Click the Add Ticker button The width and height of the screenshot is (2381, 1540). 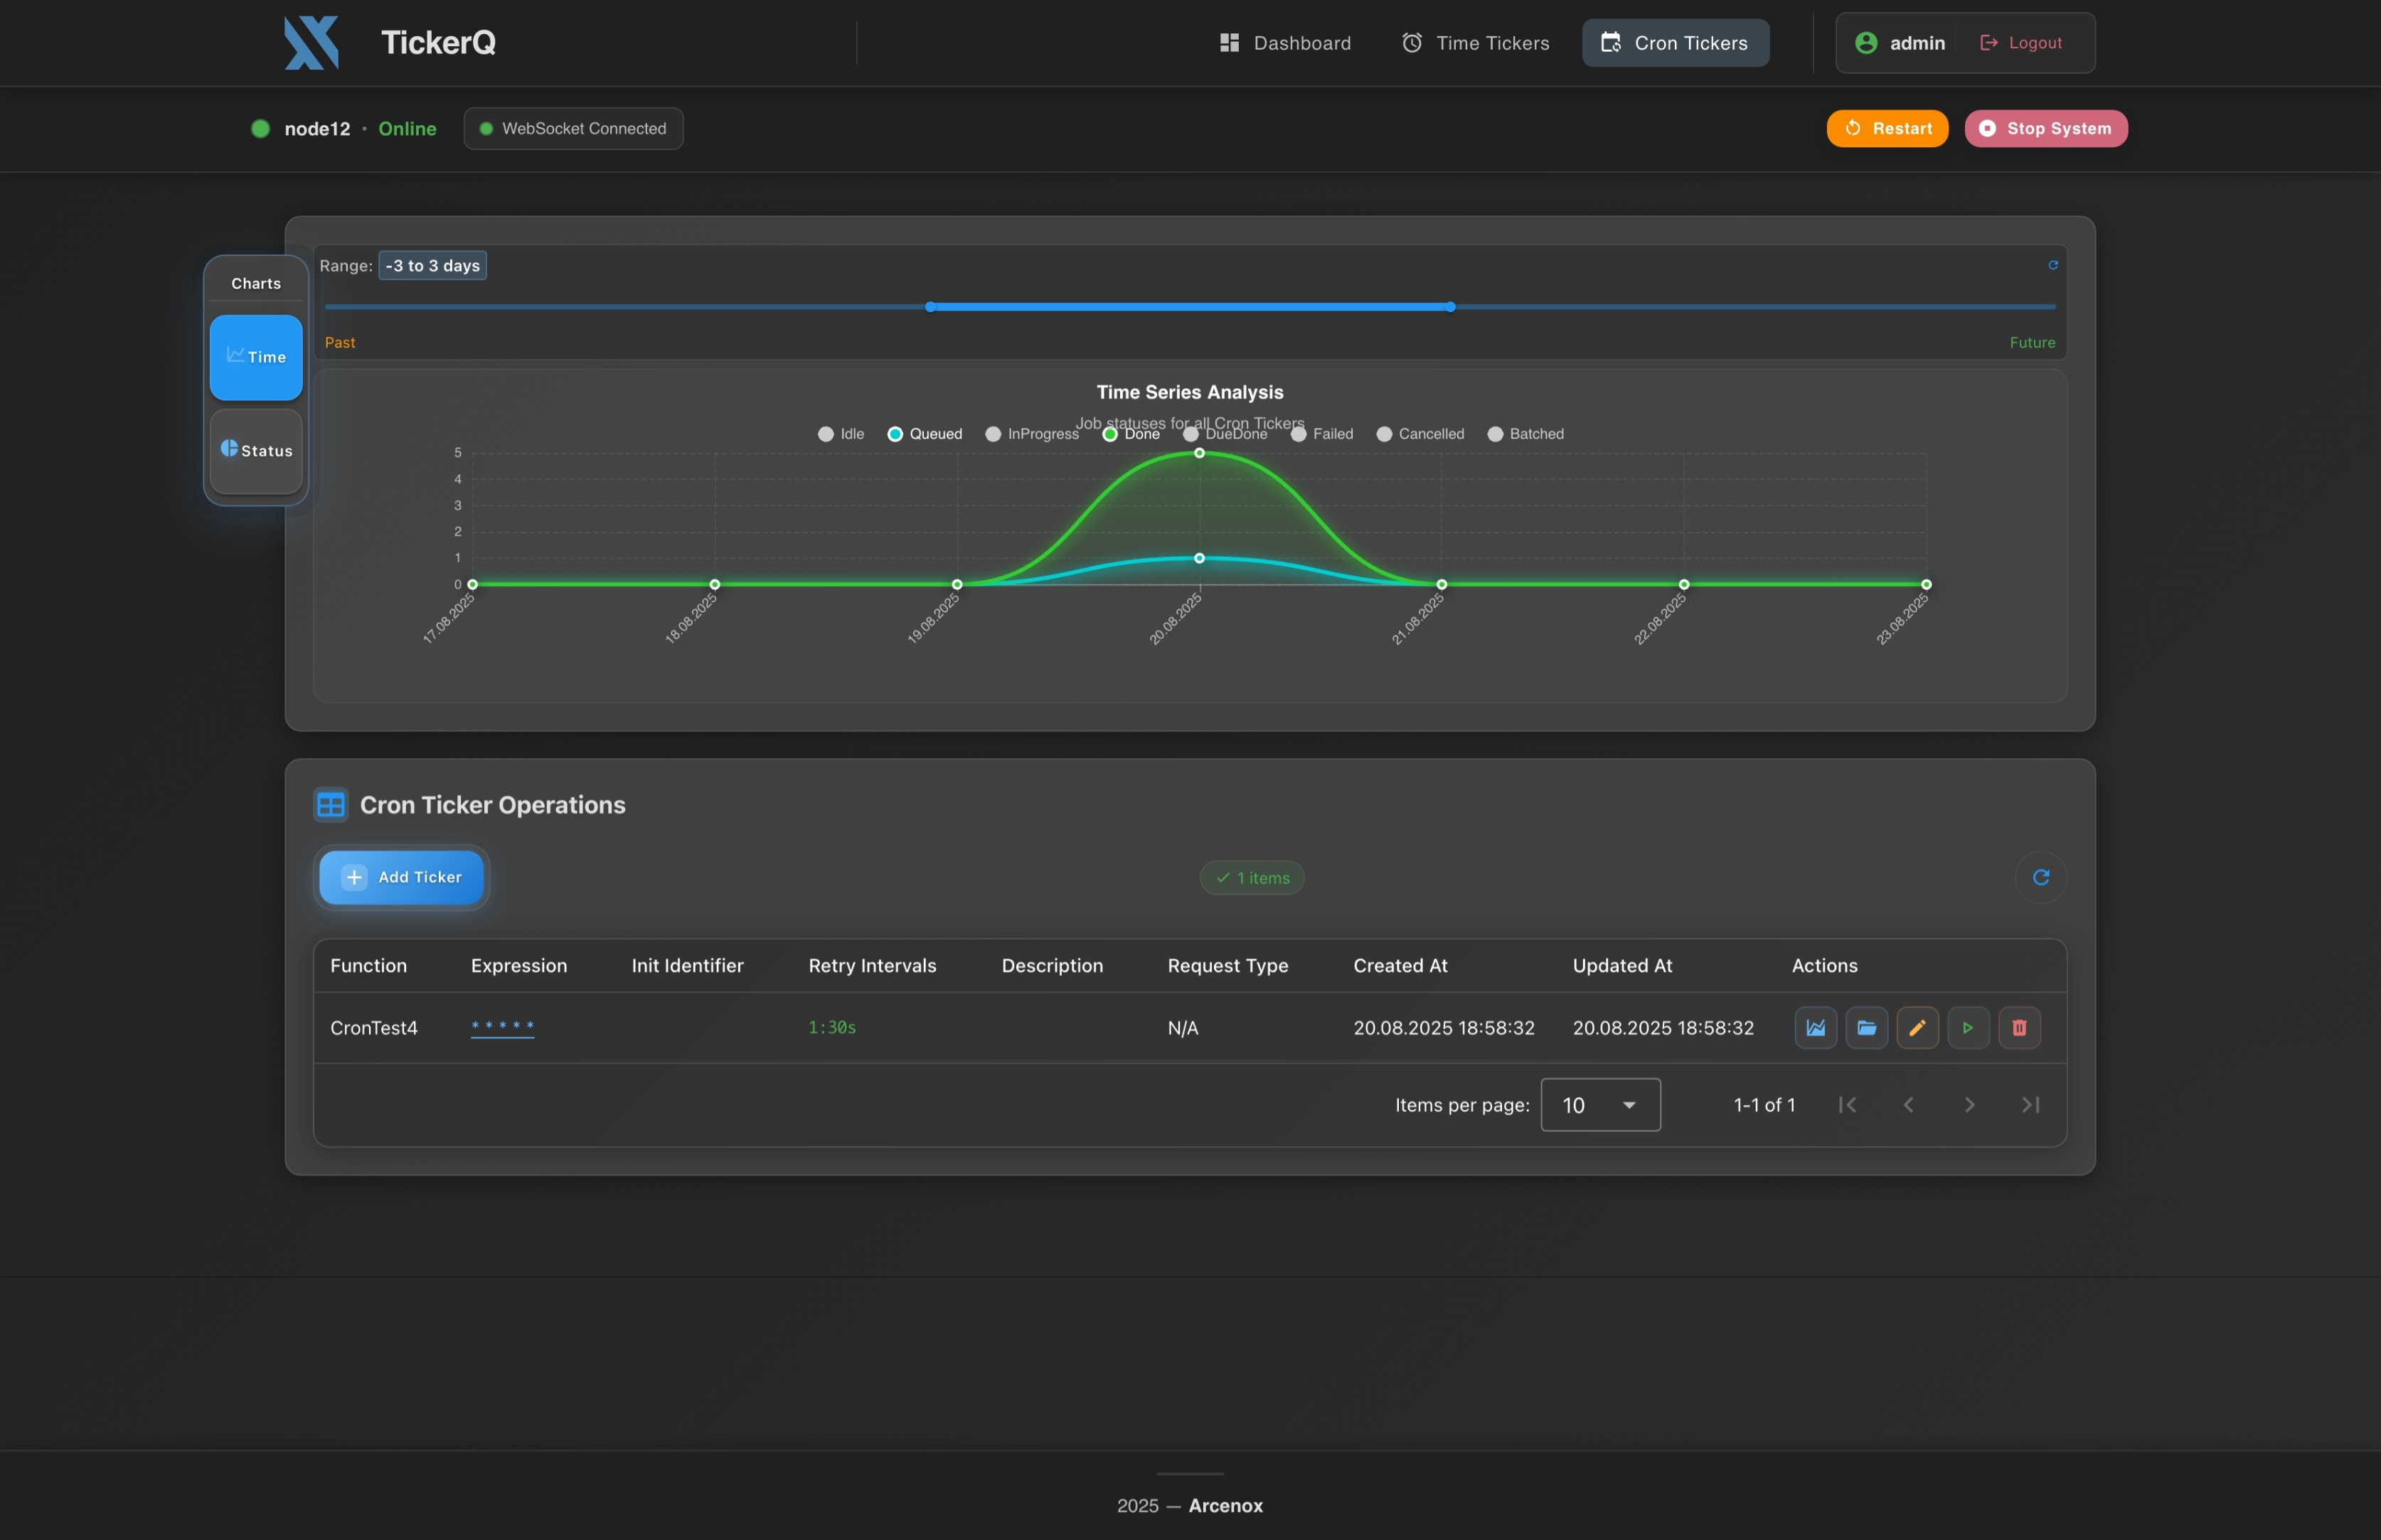(x=401, y=877)
